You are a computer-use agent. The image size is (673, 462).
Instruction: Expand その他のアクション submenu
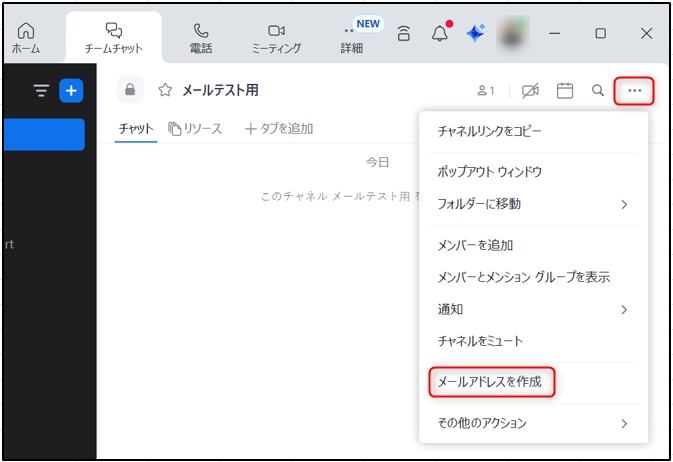(534, 423)
